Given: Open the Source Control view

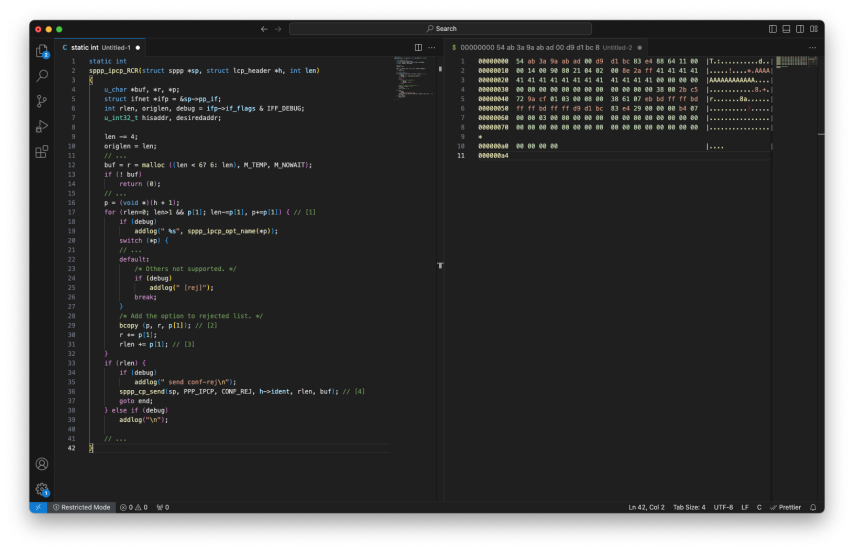Looking at the screenshot, I should click(42, 101).
